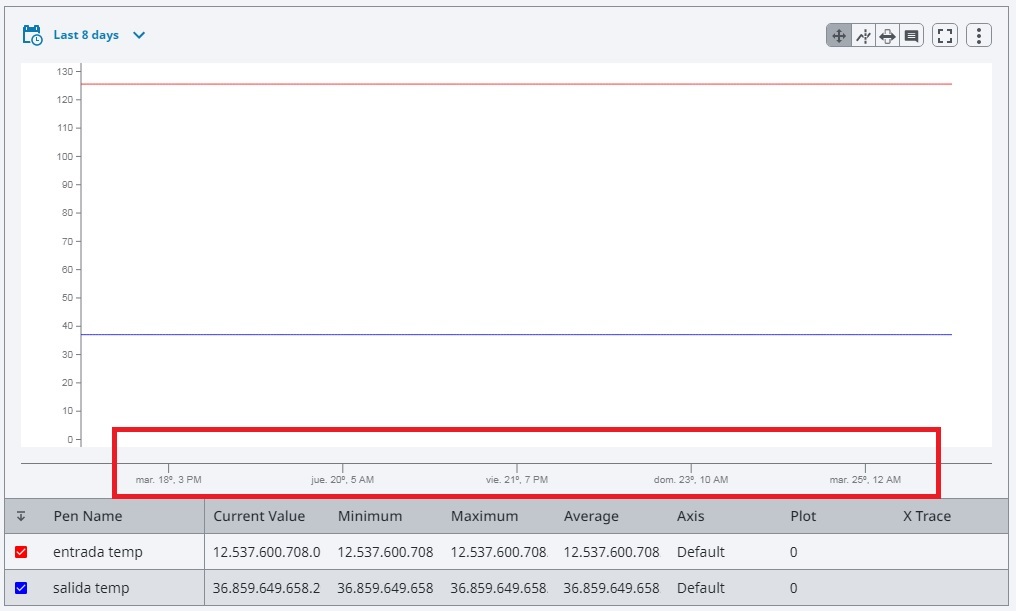Click current value 12.537.600.708.0
1016x611 pixels.
click(267, 552)
